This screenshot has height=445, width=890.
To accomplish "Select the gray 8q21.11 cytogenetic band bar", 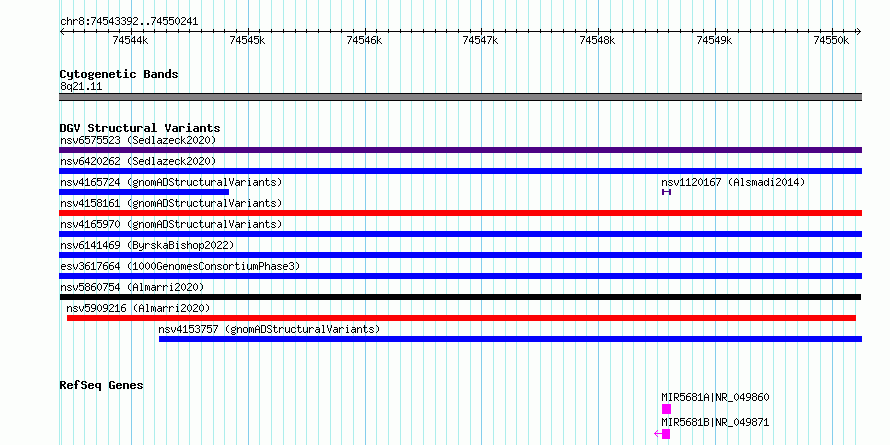I will pos(460,97).
